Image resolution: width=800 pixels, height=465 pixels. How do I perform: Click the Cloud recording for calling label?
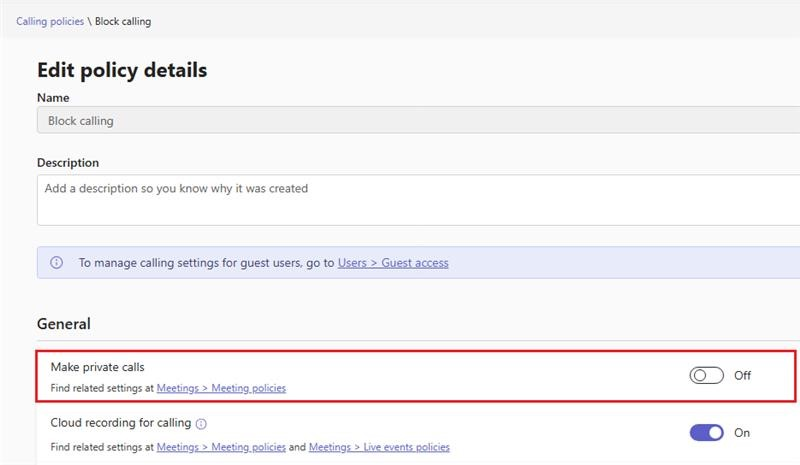[x=121, y=423]
